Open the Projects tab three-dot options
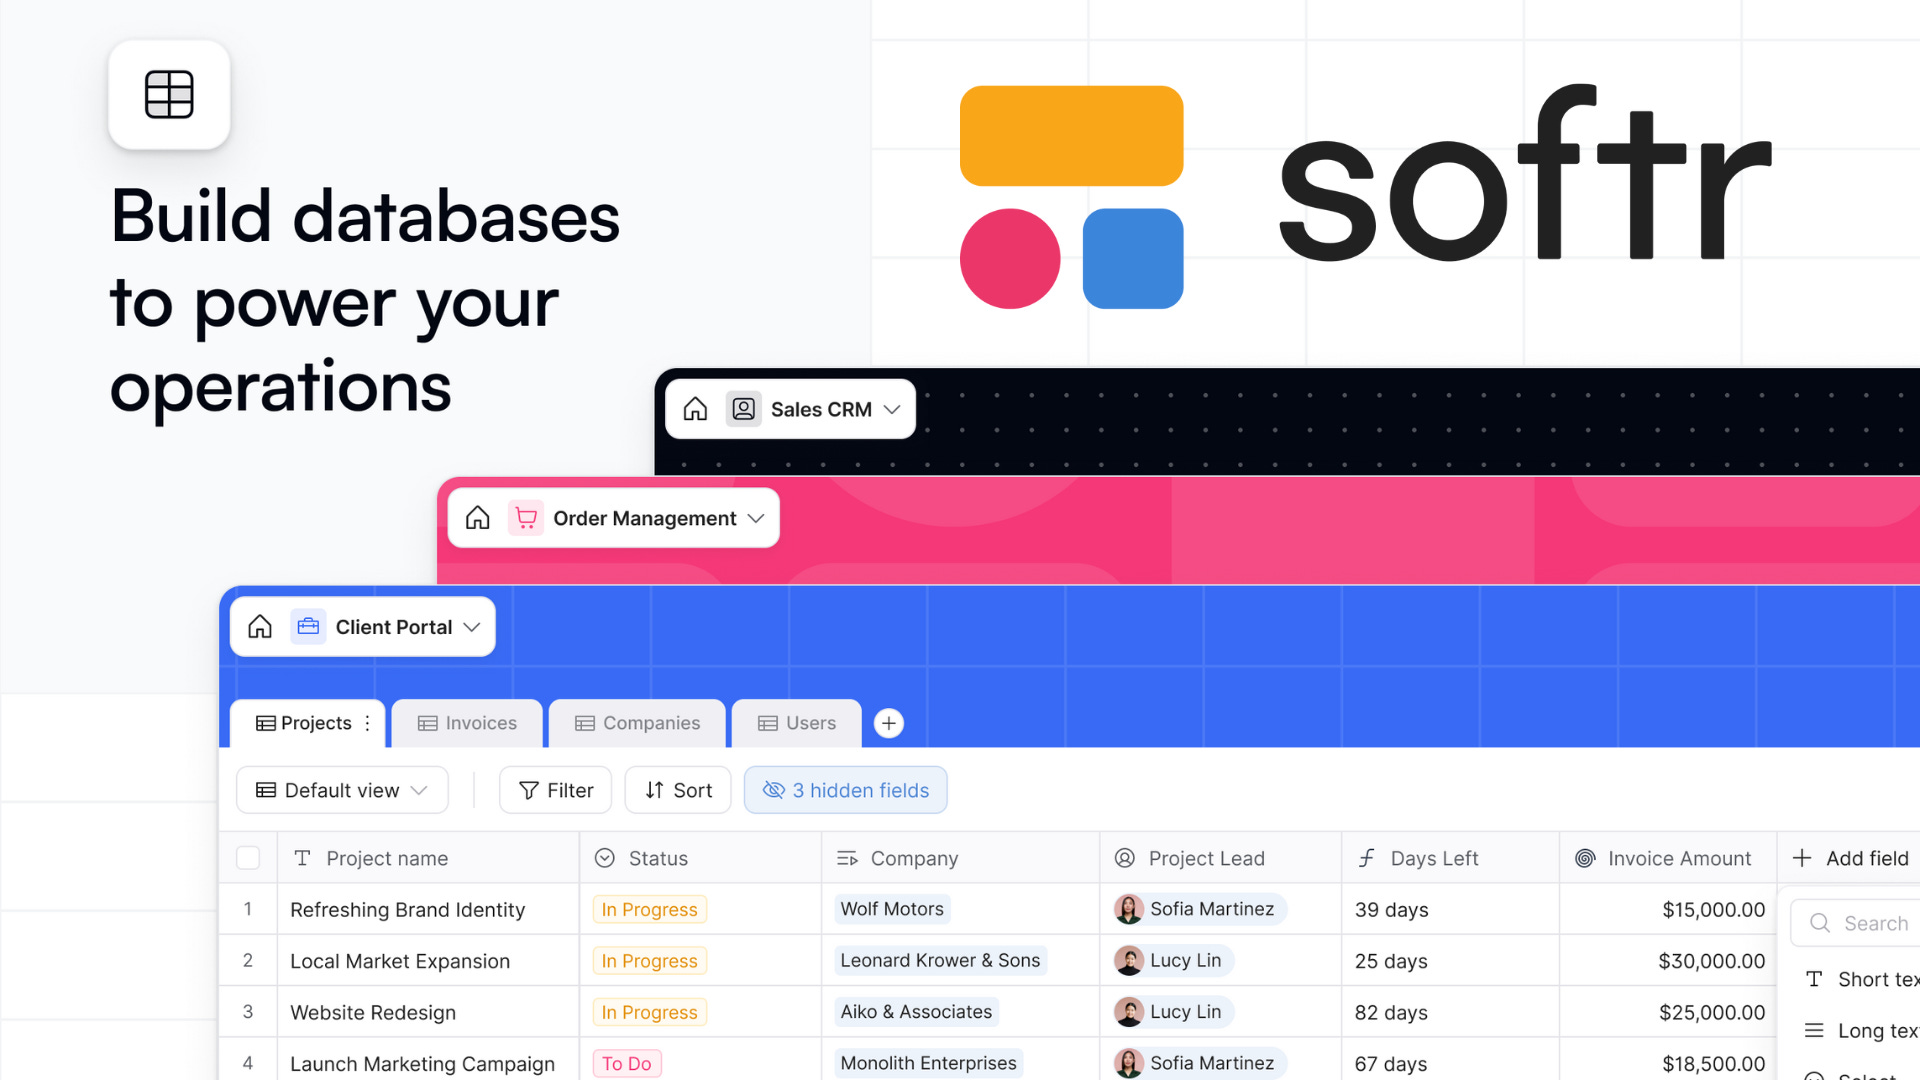1920x1080 pixels. coord(367,723)
